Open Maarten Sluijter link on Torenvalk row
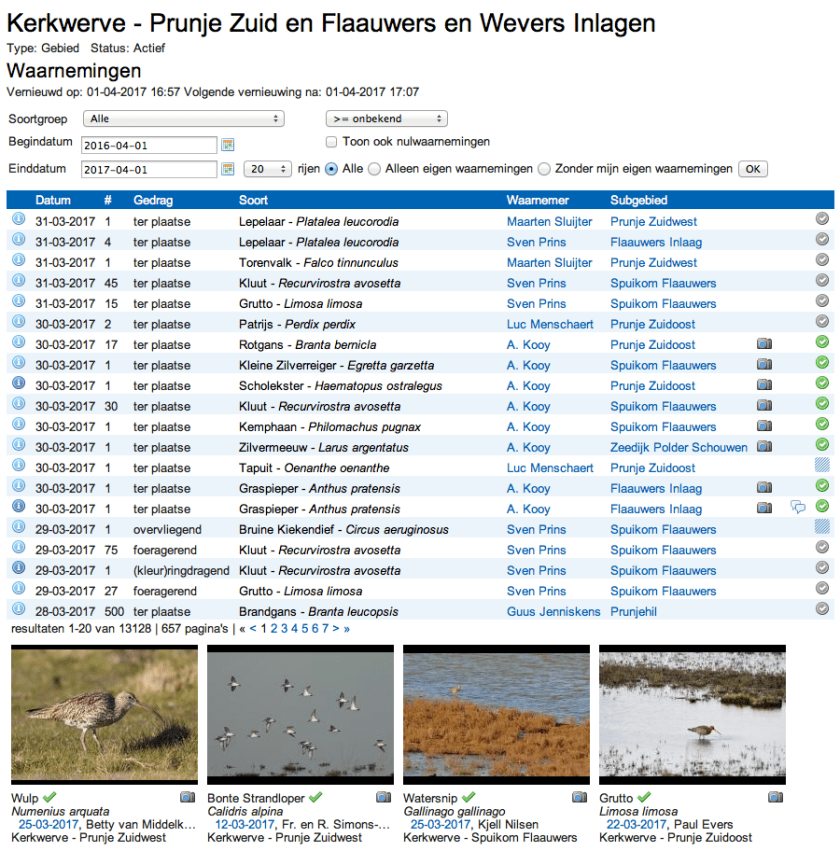 (x=549, y=263)
